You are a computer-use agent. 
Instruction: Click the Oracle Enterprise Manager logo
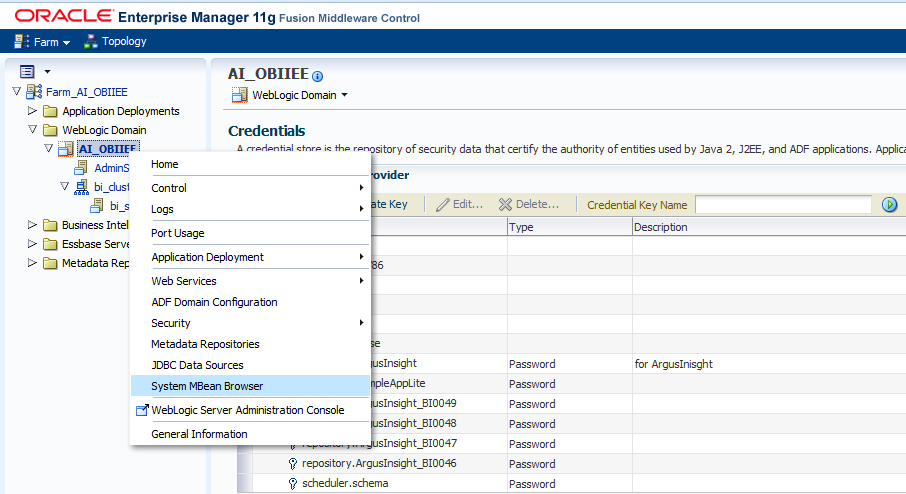[x=217, y=17]
